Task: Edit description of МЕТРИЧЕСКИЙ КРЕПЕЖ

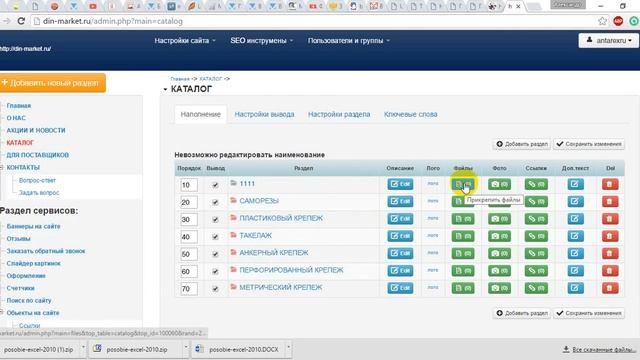Action: pyautogui.click(x=400, y=288)
